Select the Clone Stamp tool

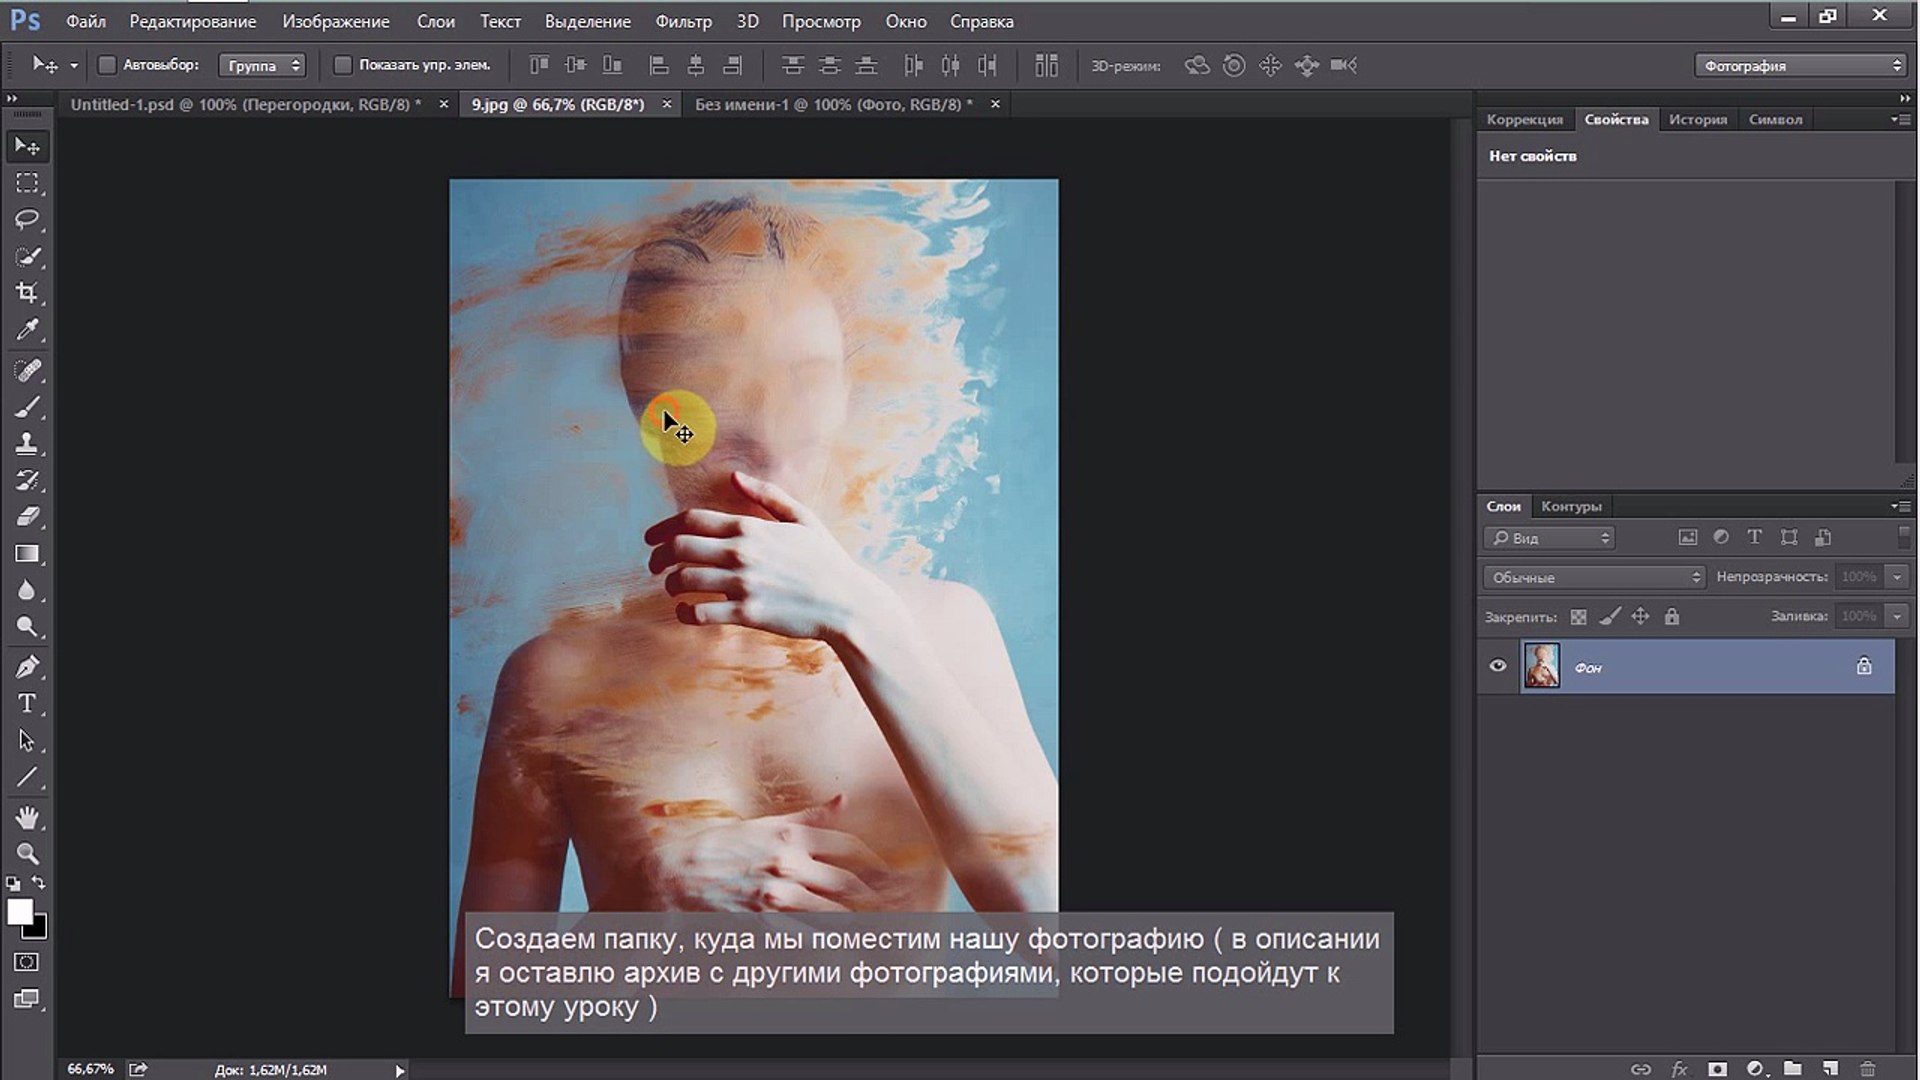click(27, 443)
